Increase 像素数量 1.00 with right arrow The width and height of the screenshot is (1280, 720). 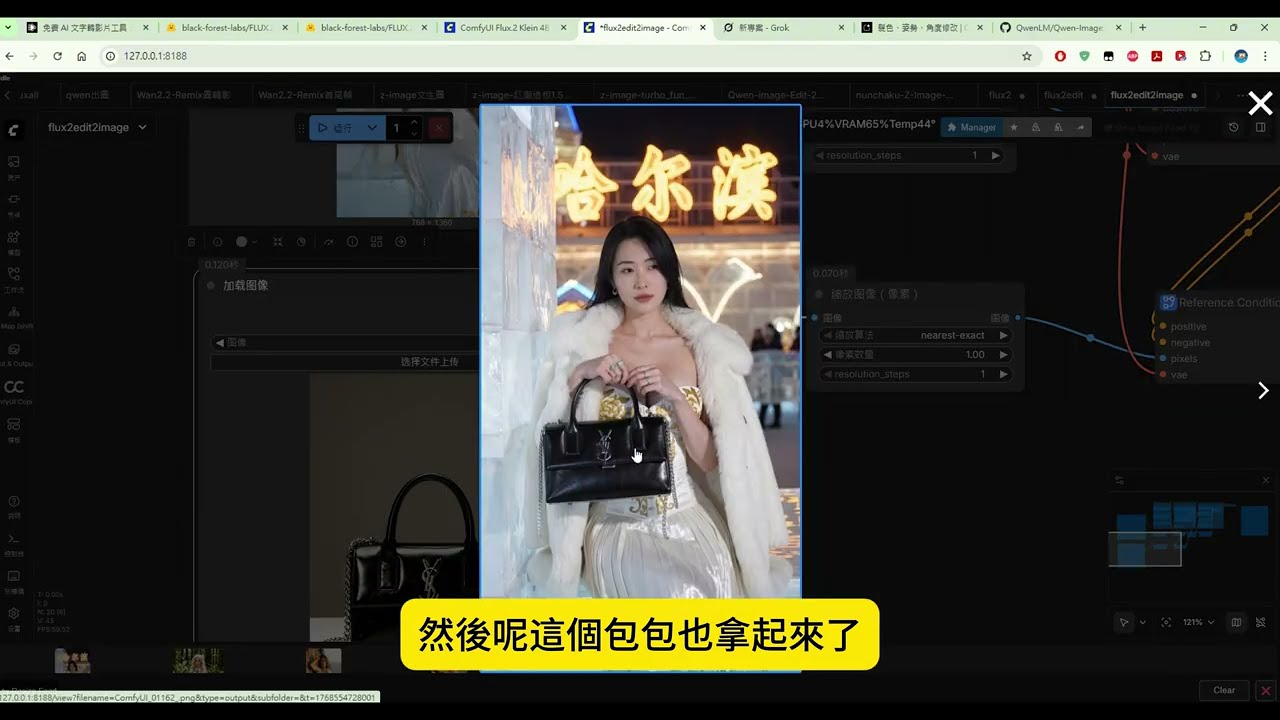click(1003, 354)
